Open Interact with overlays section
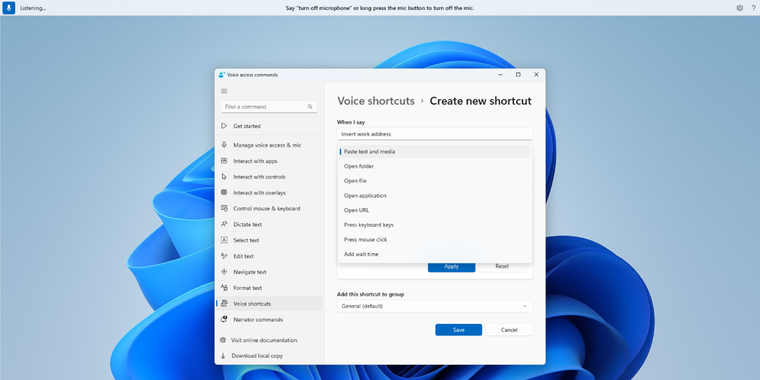This screenshot has width=760, height=380. pos(269,192)
